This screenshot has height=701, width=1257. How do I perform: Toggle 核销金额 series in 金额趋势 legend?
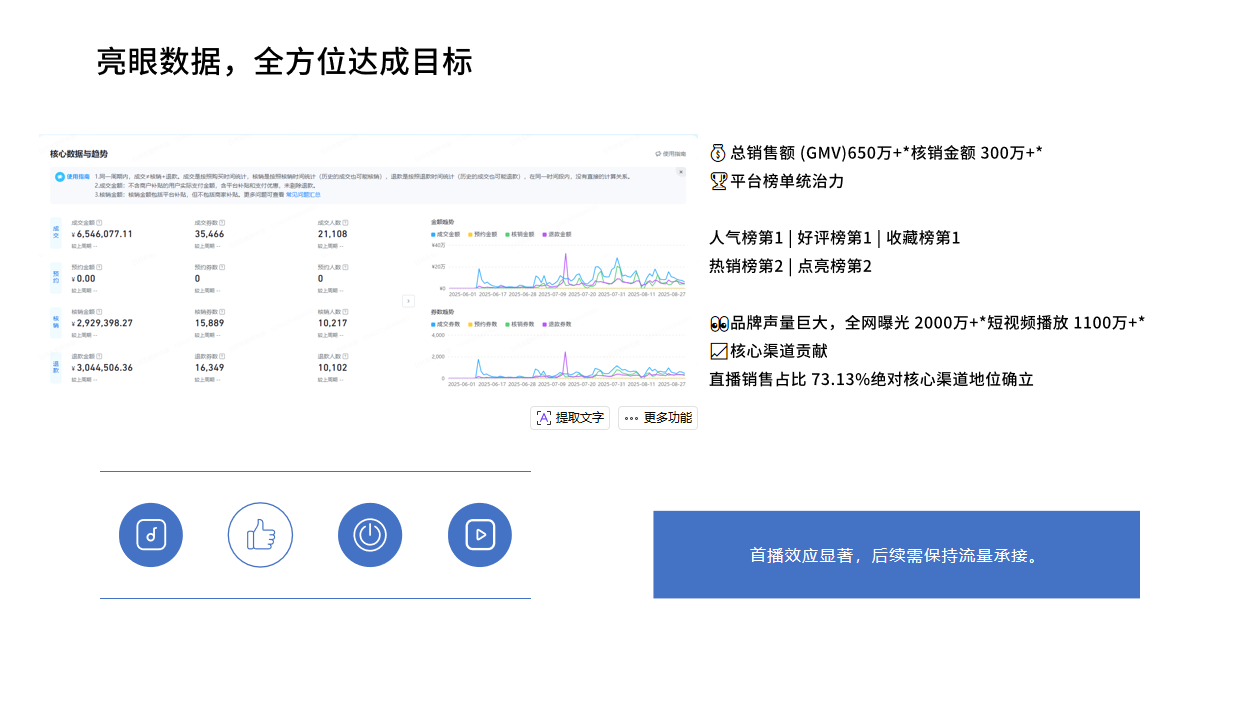(520, 234)
